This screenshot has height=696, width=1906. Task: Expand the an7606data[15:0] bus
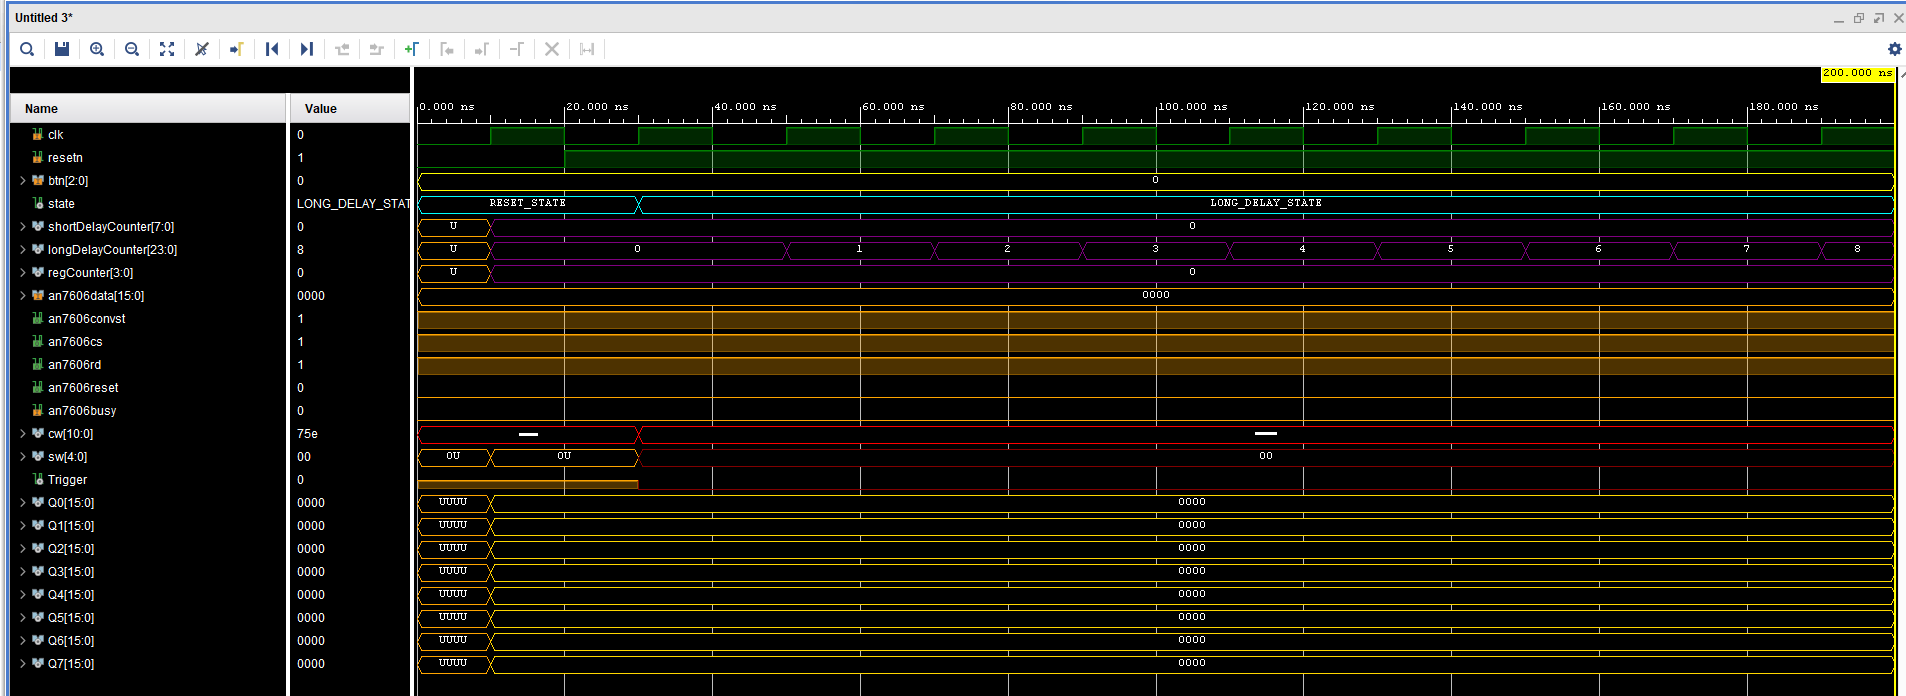(23, 296)
